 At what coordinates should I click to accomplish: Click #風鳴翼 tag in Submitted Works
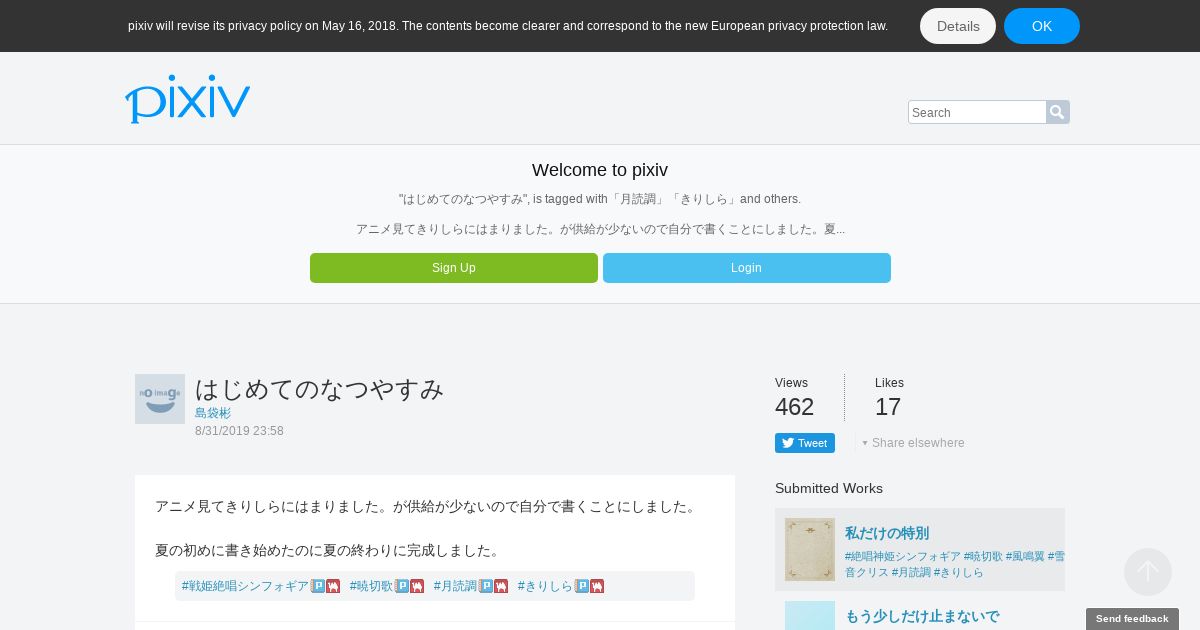pos(1025,556)
